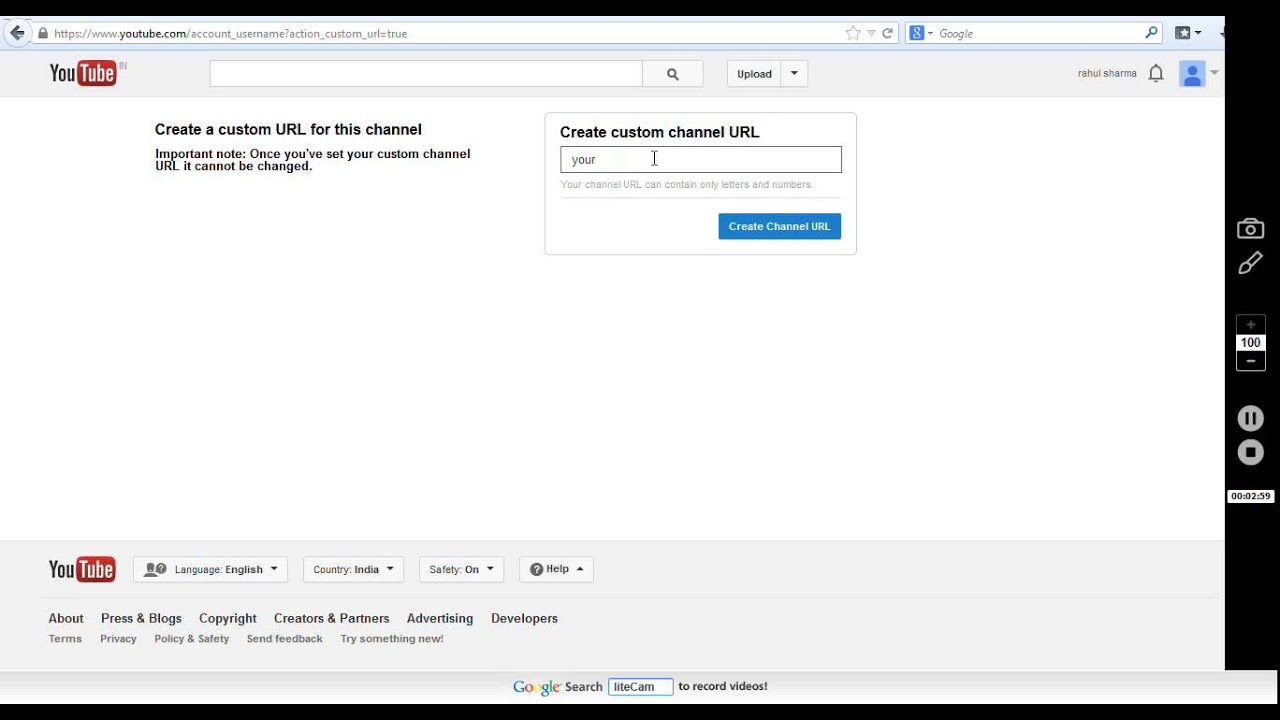
Task: Open the dropdown arrow next to Upload
Action: tap(794, 74)
